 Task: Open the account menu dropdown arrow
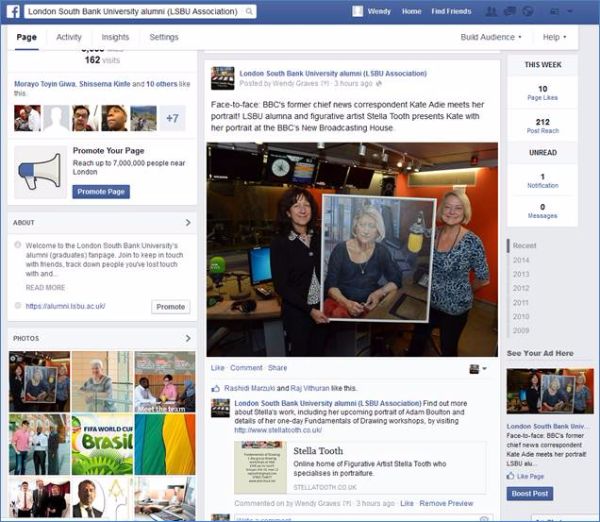pyautogui.click(x=570, y=11)
